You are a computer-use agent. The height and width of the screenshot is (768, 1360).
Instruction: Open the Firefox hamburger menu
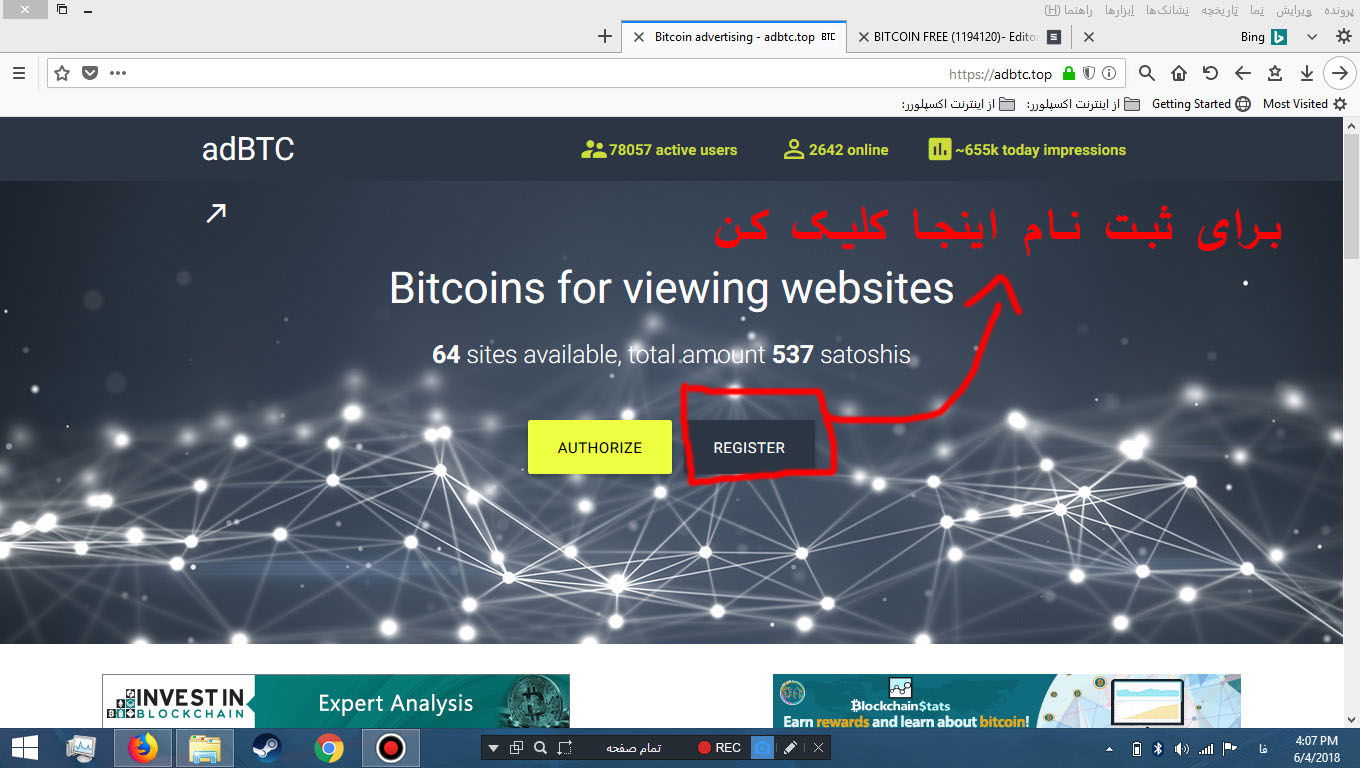click(18, 73)
